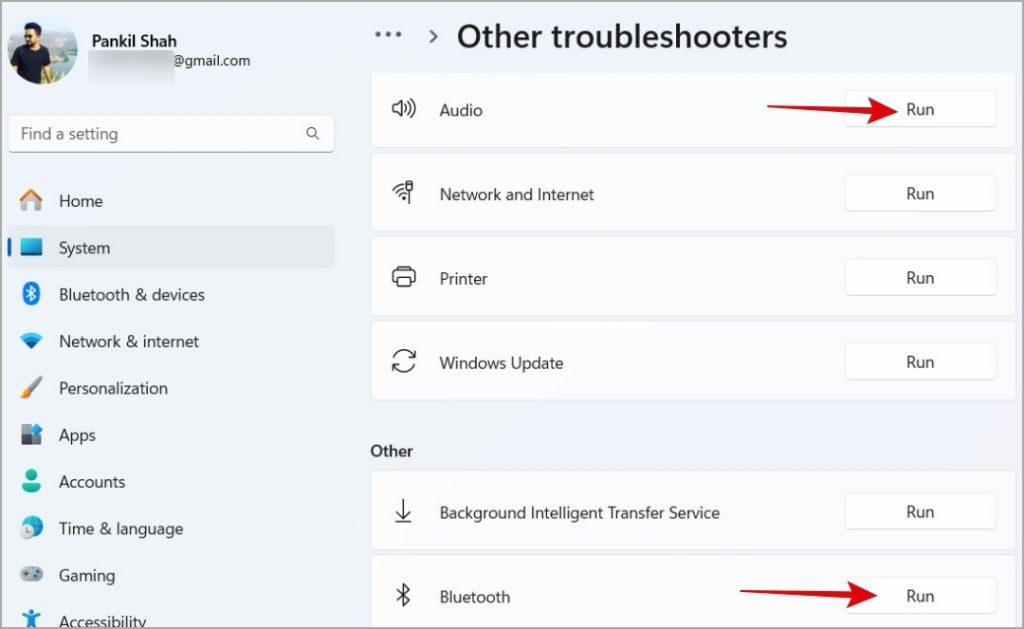This screenshot has width=1024, height=629.
Task: Run the Audio troubleshooter
Action: click(x=919, y=109)
